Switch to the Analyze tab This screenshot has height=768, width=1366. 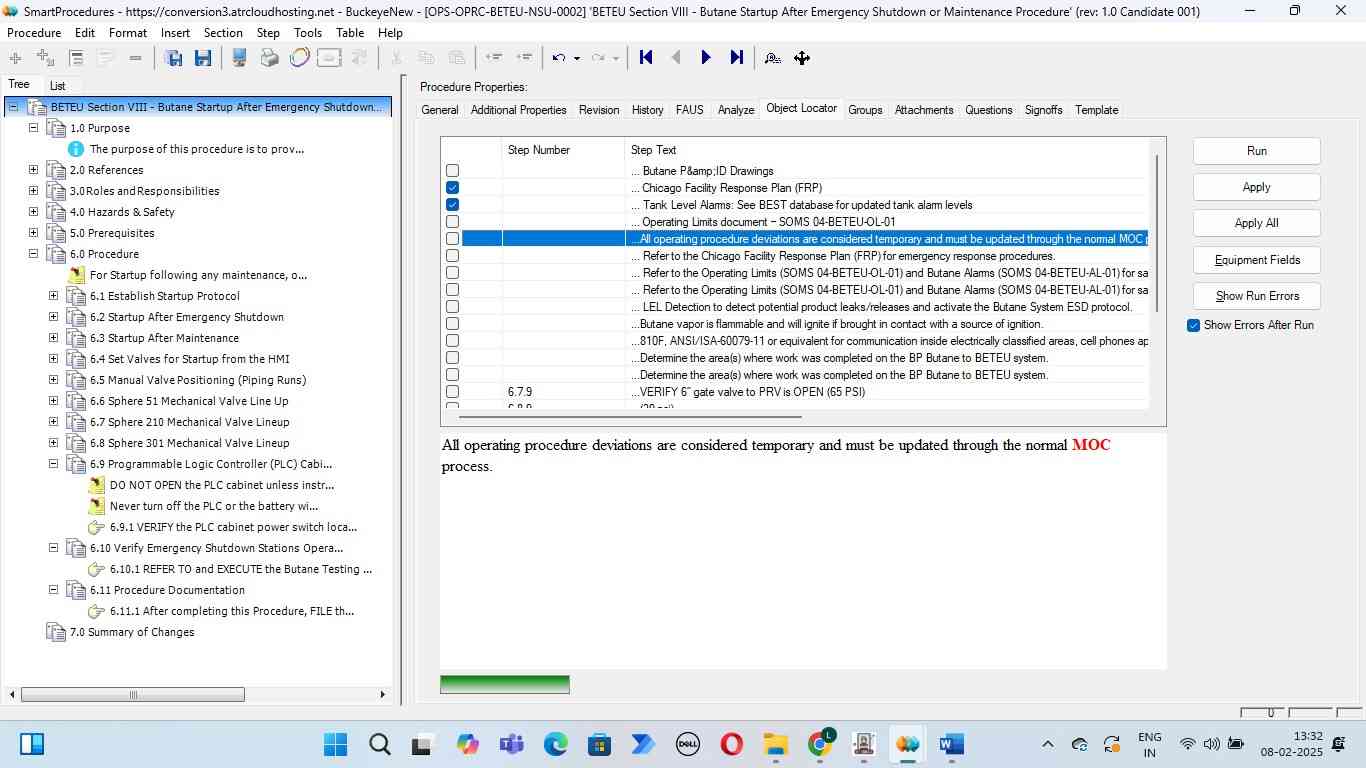tap(736, 110)
